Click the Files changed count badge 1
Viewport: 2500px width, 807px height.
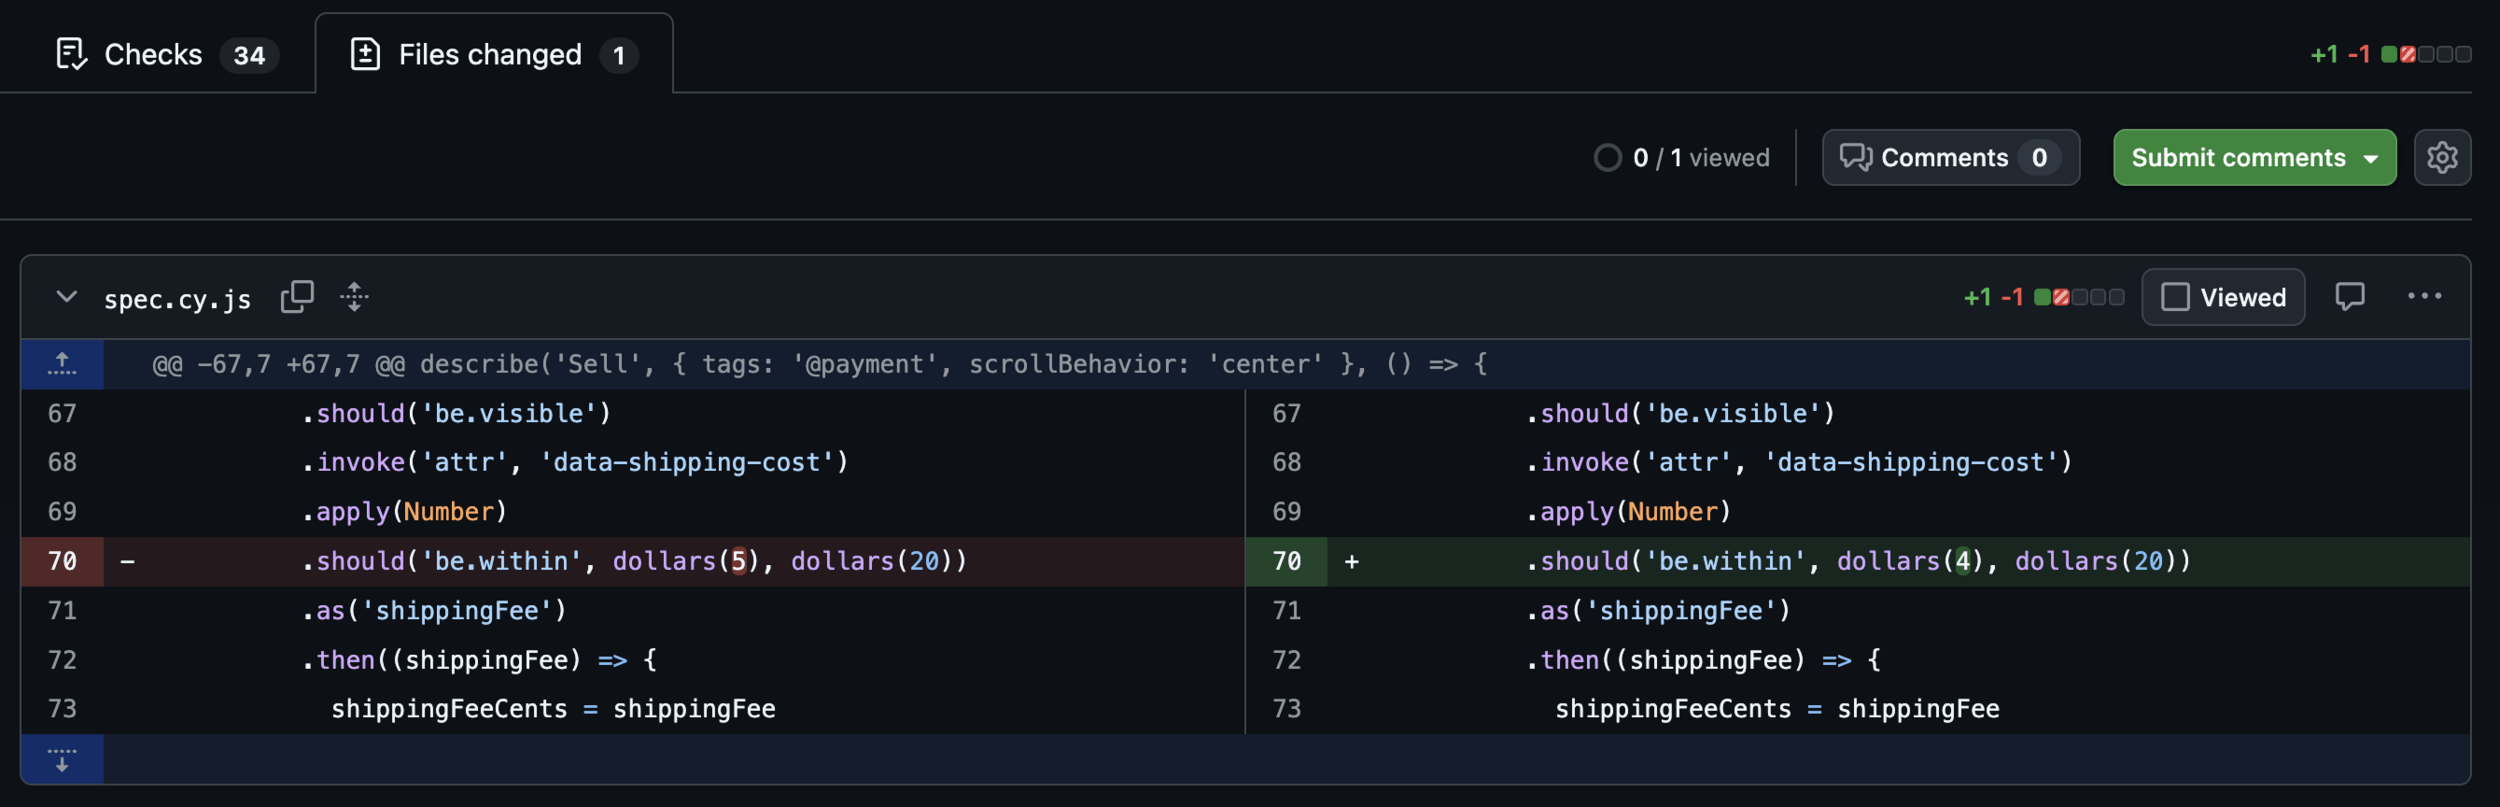(x=619, y=55)
